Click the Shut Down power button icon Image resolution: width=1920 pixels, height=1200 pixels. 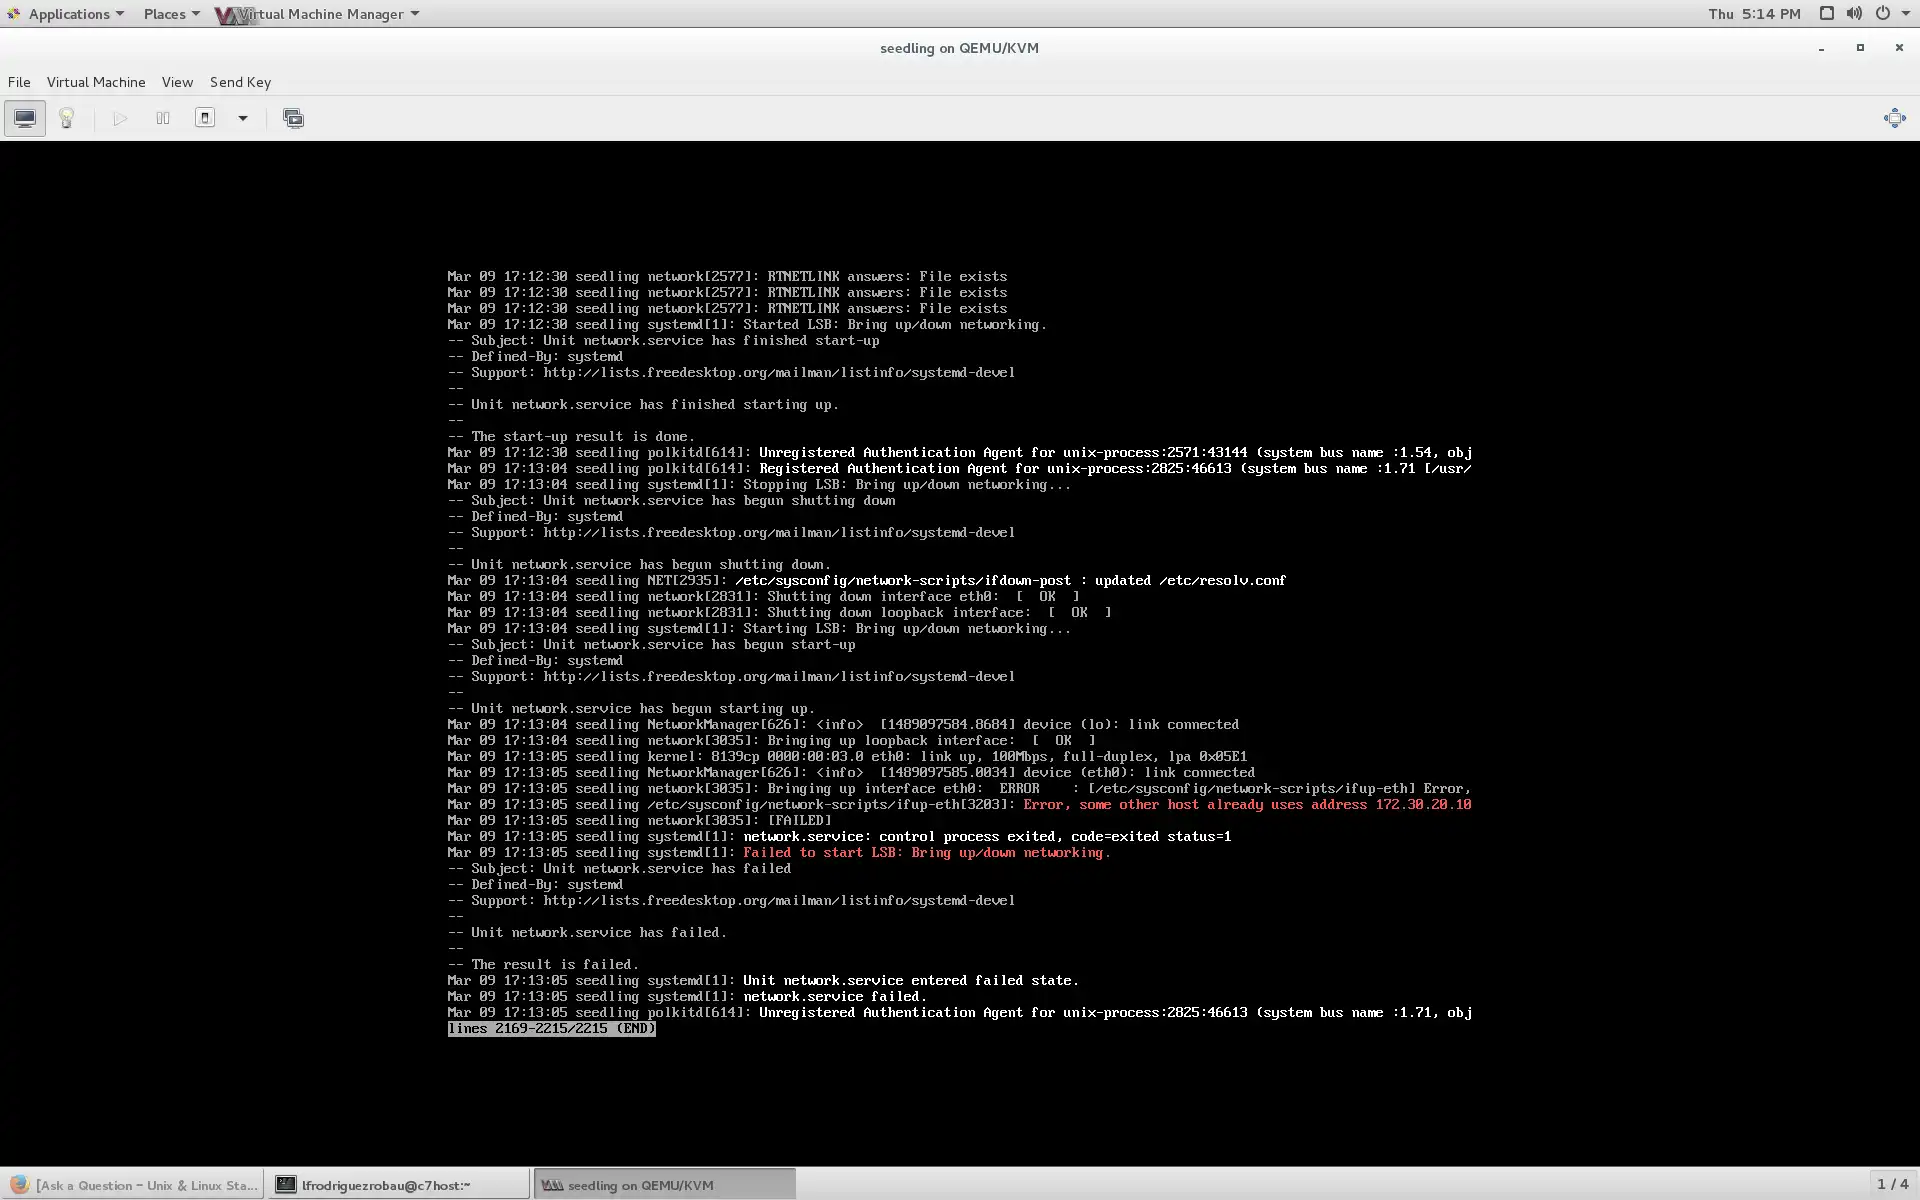pyautogui.click(x=205, y=118)
